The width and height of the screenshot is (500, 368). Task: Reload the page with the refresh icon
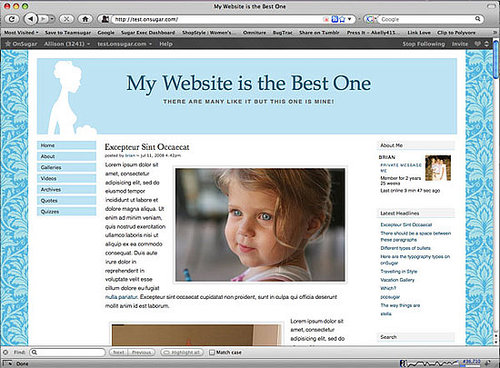coord(12,19)
